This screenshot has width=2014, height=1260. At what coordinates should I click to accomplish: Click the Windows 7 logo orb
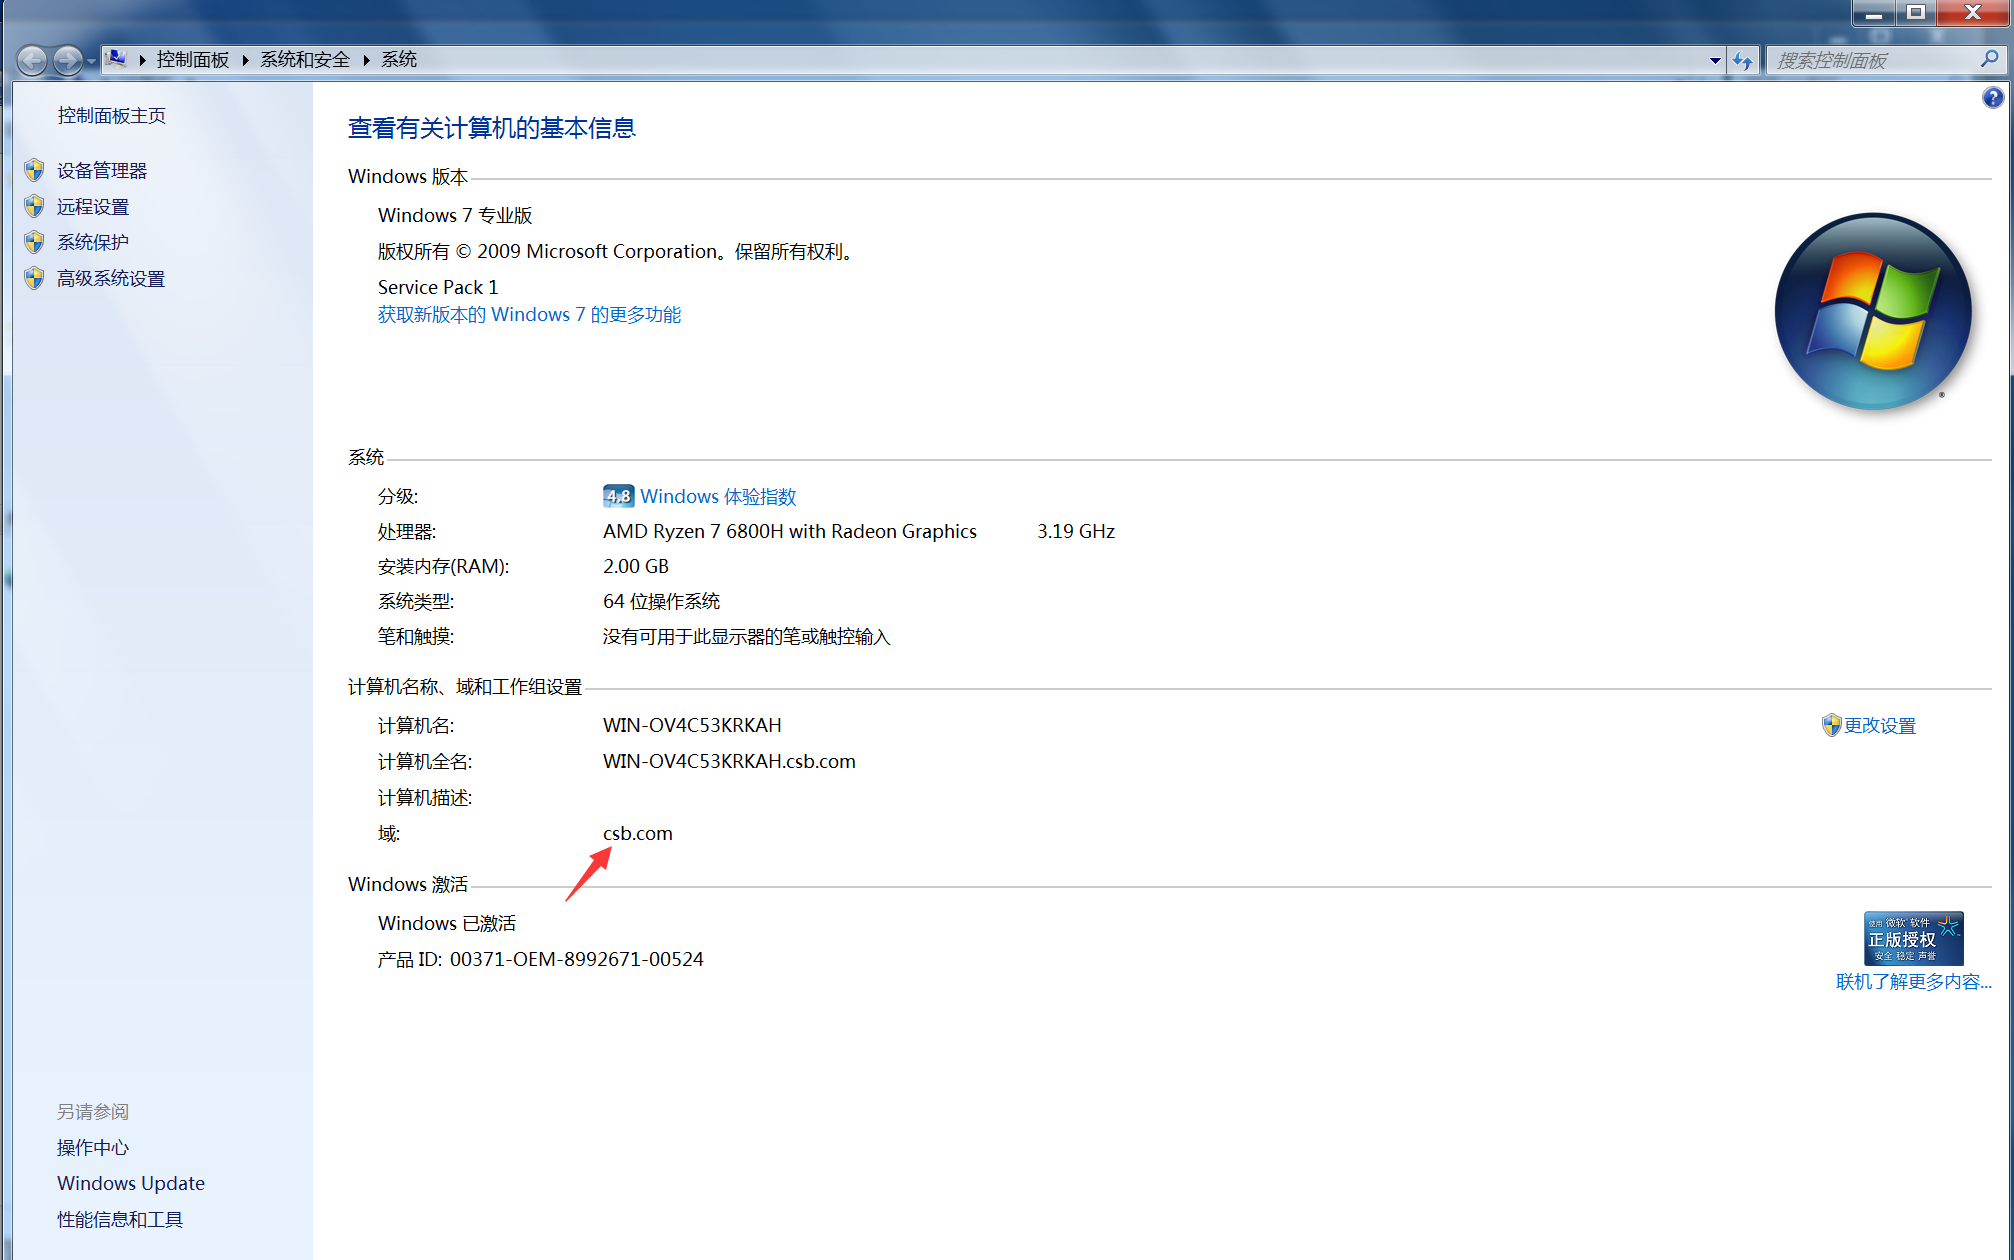point(1873,311)
